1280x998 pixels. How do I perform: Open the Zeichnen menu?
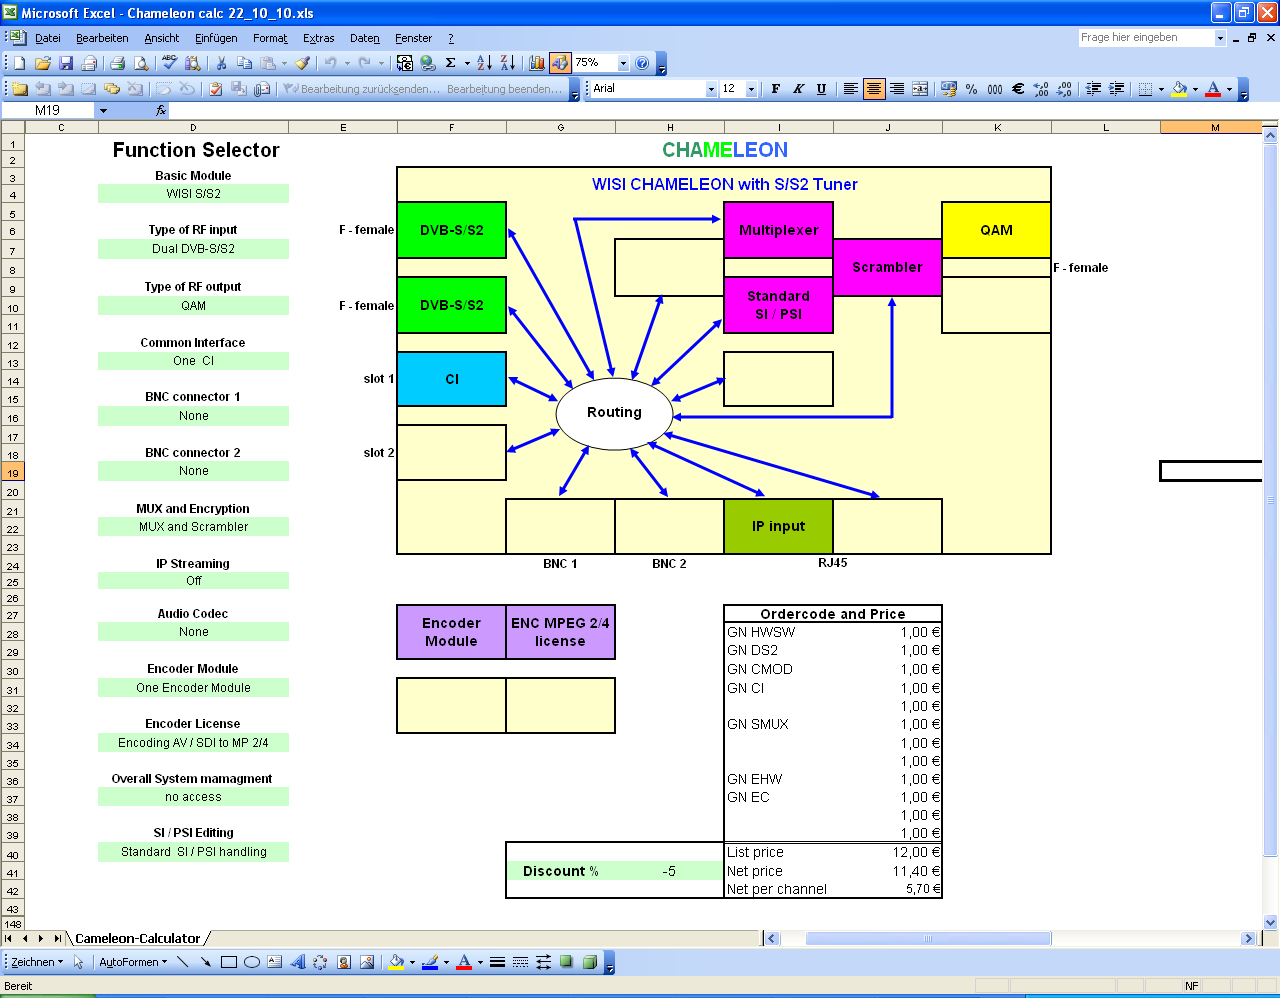[37, 962]
